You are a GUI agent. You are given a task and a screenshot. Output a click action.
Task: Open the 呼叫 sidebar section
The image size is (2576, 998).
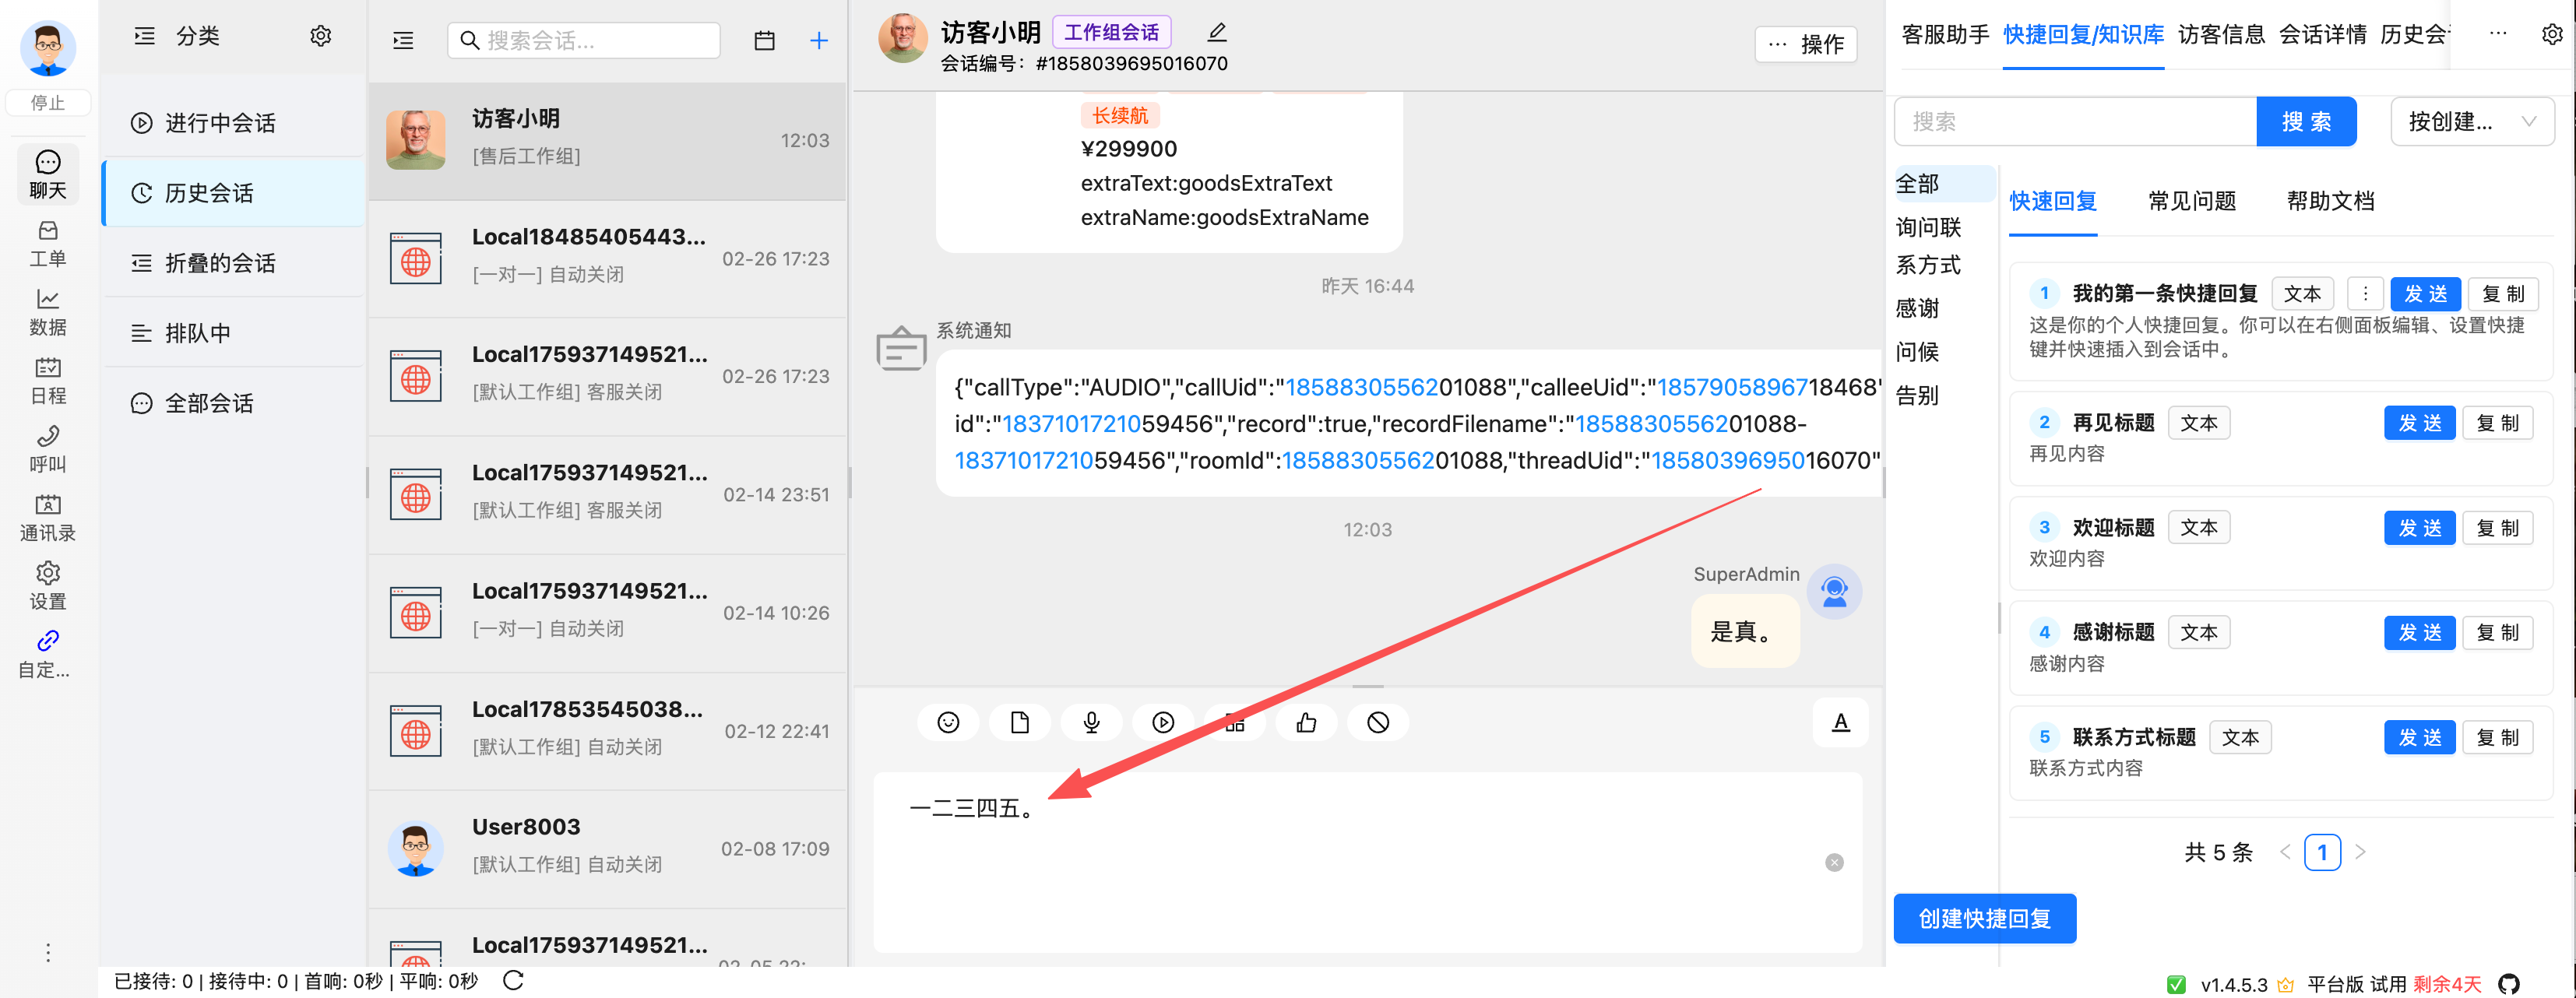click(47, 449)
